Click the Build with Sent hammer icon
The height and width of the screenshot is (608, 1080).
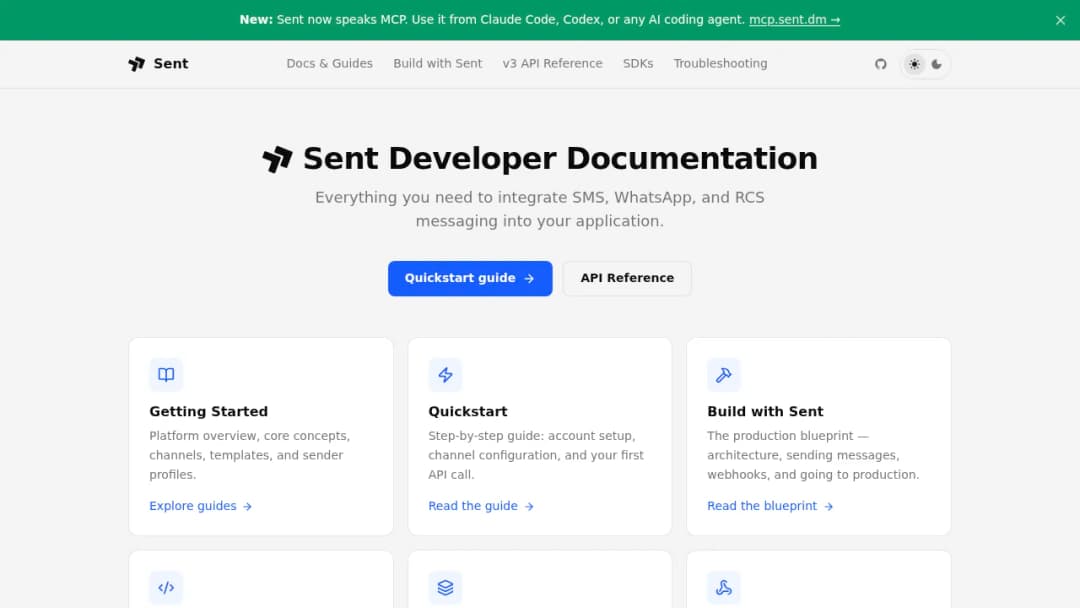[724, 375]
